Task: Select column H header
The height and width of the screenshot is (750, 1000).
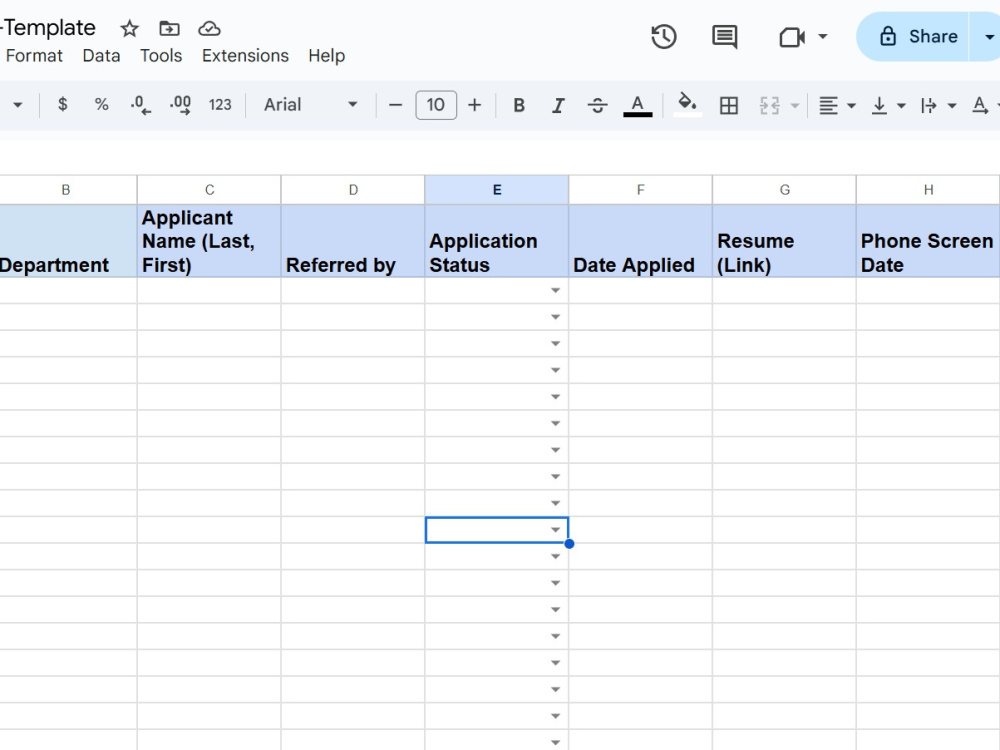Action: pyautogui.click(x=928, y=190)
